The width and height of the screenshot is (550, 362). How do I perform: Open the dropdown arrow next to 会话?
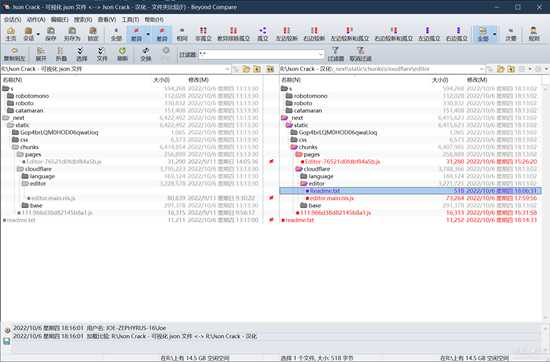click(x=38, y=34)
